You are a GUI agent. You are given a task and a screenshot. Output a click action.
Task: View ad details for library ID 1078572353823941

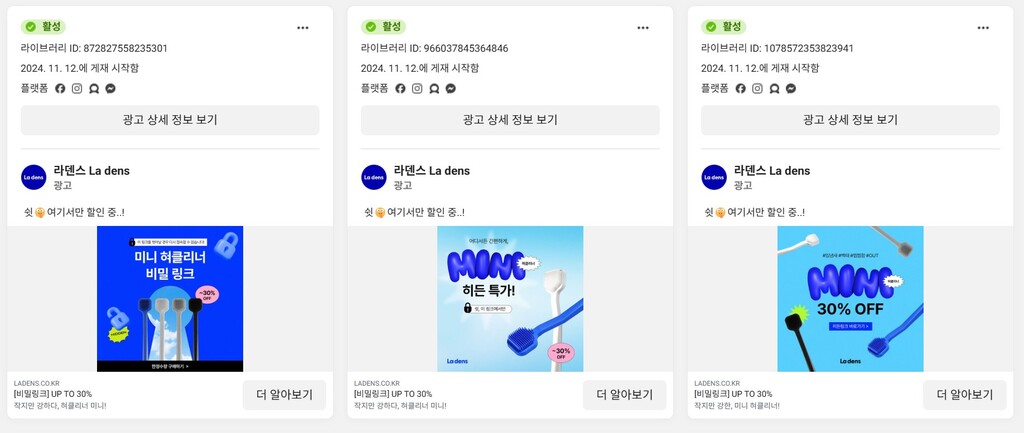[850, 120]
